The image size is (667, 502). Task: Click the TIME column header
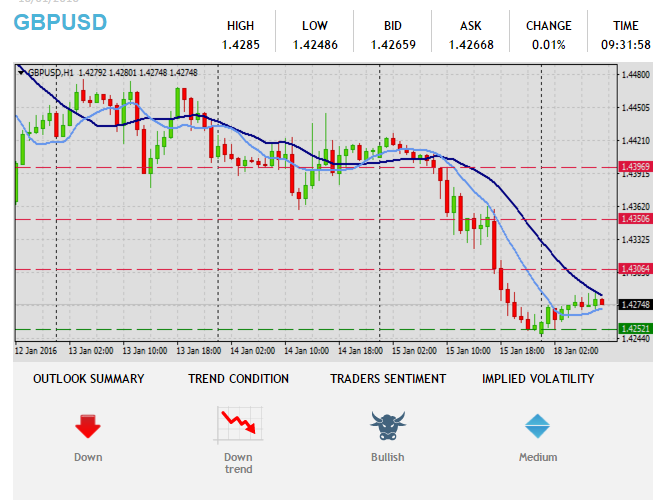coord(626,26)
